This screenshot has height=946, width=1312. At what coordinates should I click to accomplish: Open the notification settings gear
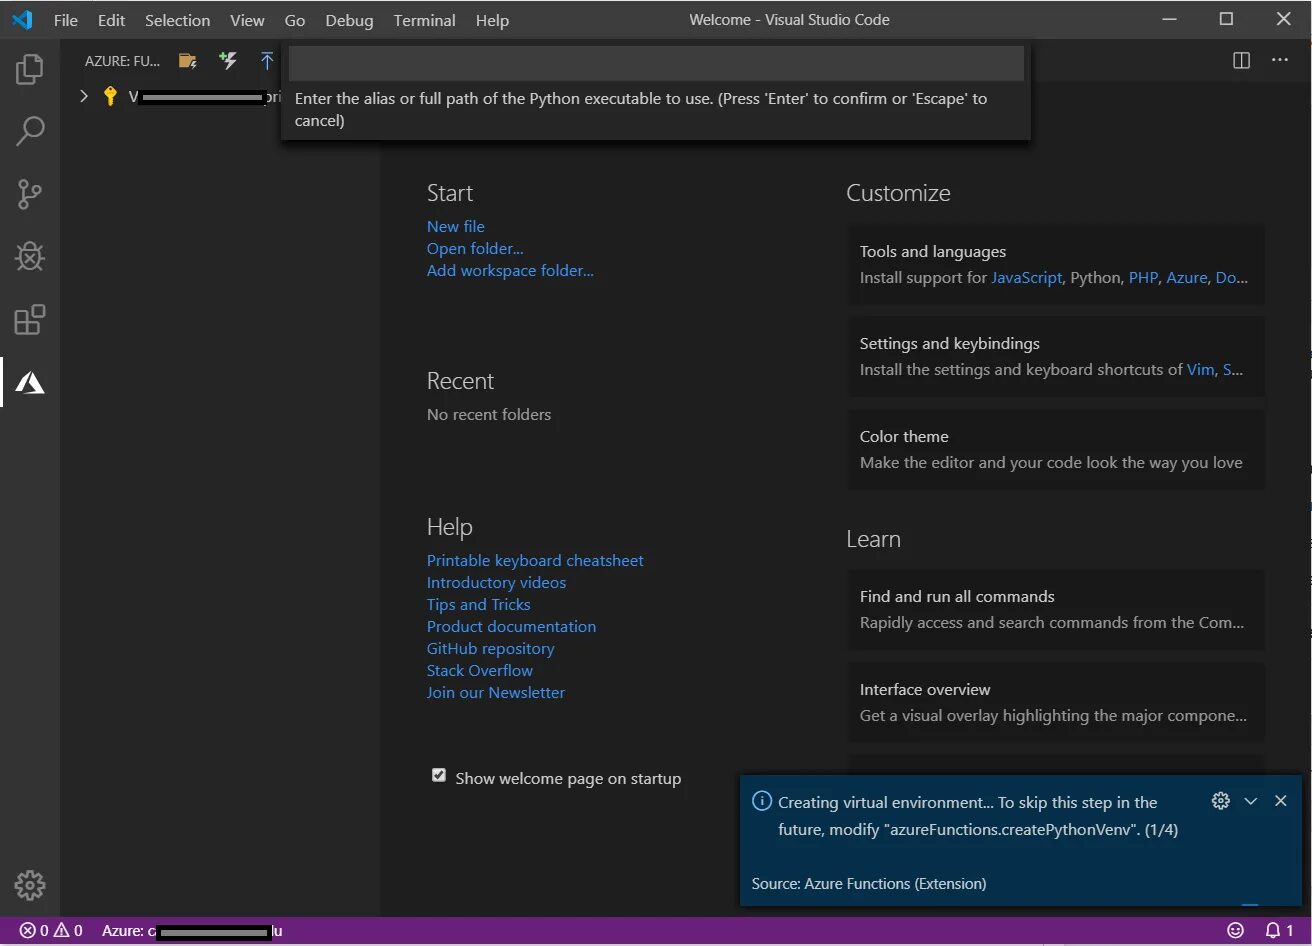tap(1220, 801)
